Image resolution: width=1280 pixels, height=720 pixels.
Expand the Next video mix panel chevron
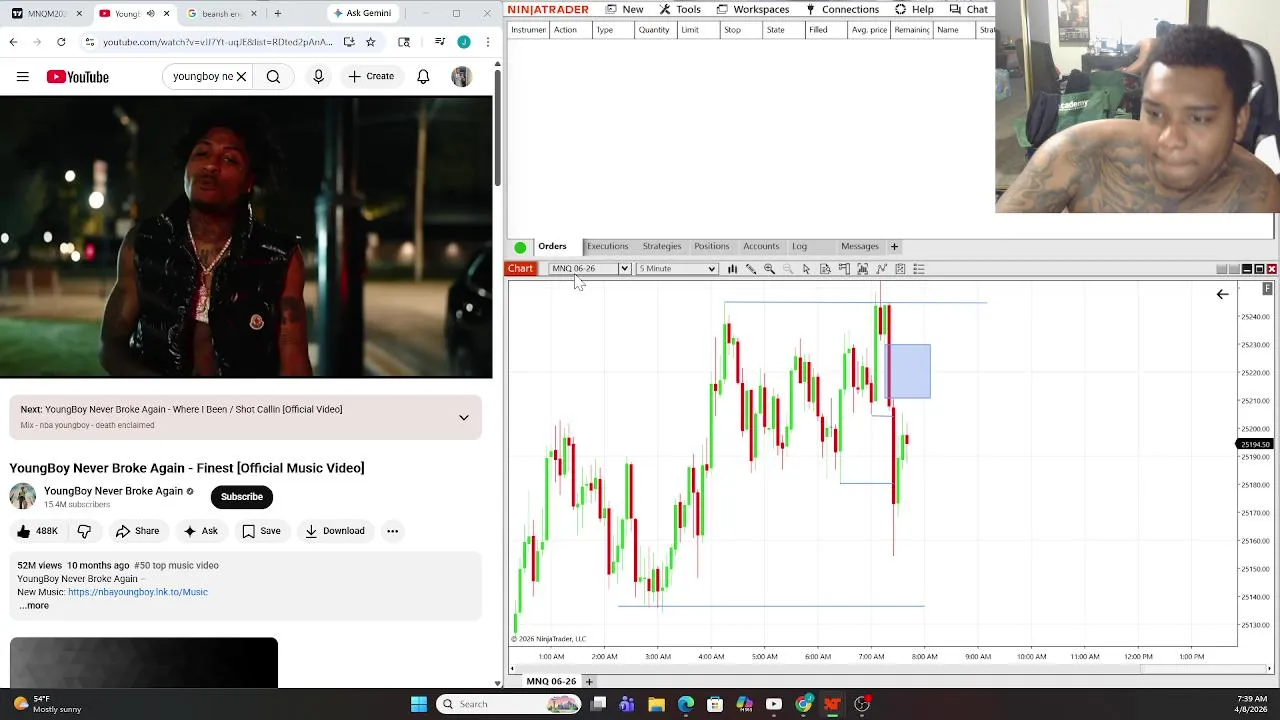pos(464,417)
